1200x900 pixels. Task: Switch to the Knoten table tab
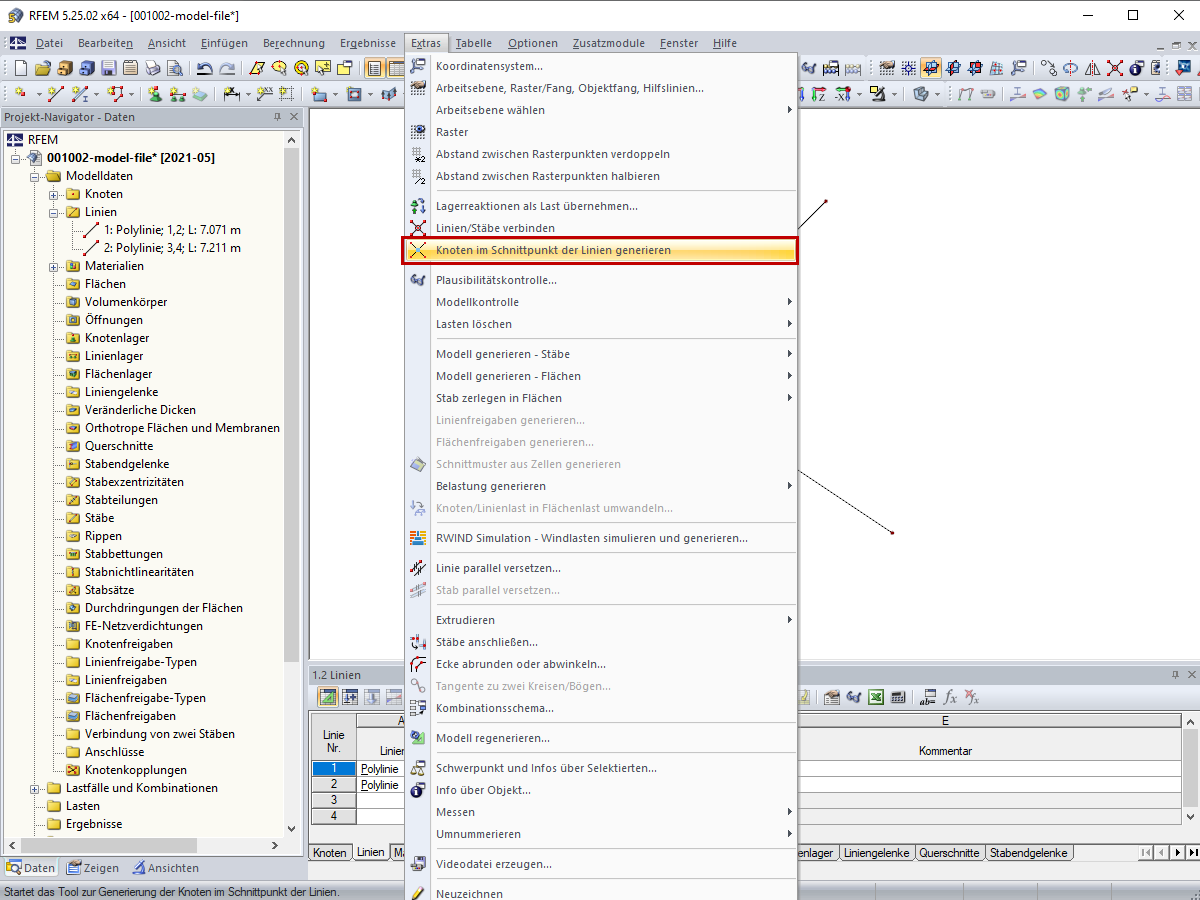330,853
